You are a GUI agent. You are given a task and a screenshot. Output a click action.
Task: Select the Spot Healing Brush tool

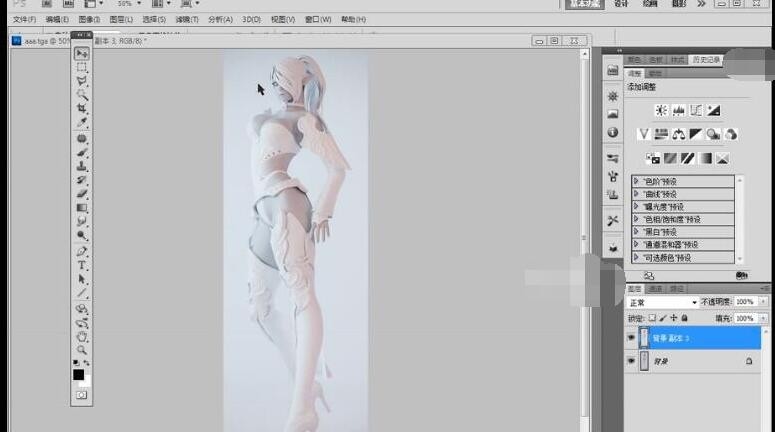82,138
